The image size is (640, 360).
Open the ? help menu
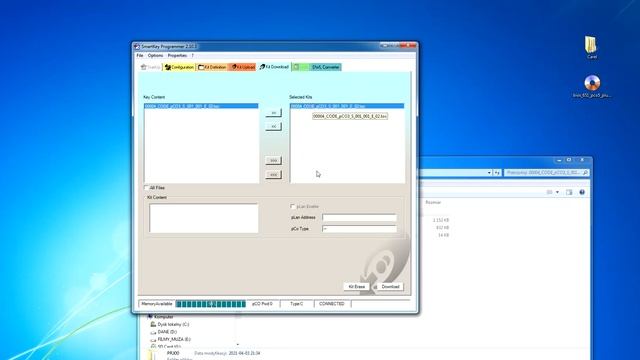click(x=193, y=56)
